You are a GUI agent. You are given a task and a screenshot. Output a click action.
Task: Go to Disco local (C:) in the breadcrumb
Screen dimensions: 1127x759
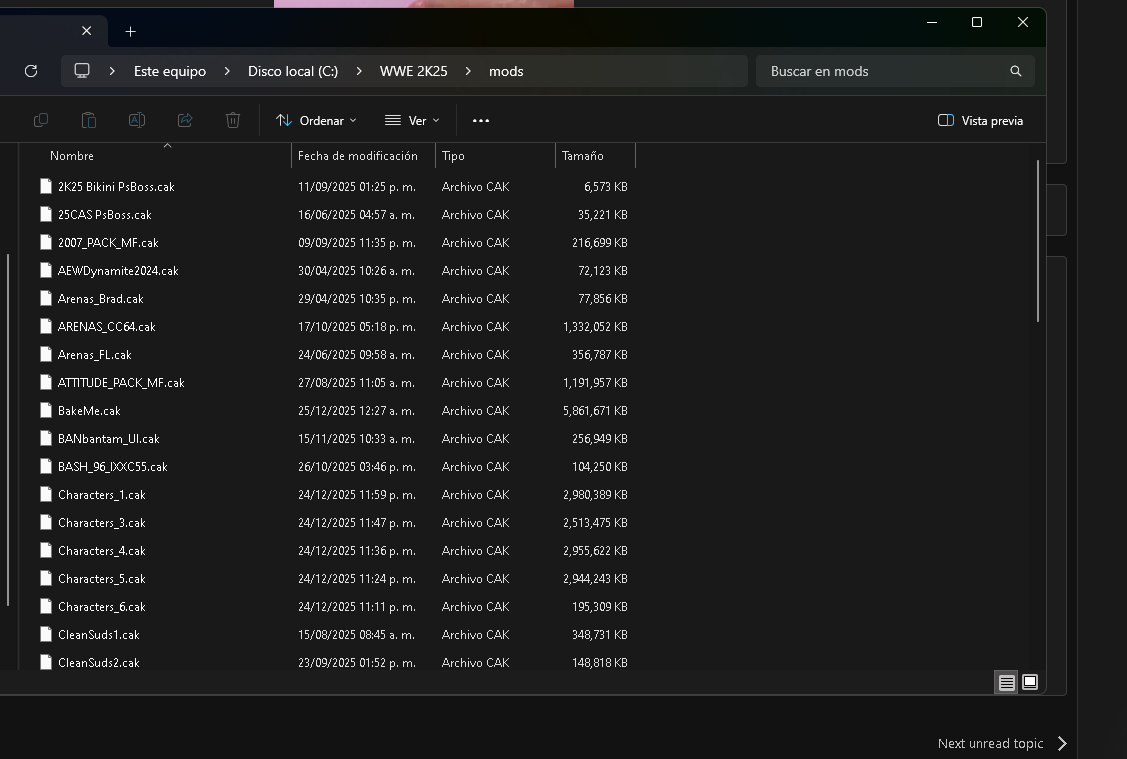(293, 71)
